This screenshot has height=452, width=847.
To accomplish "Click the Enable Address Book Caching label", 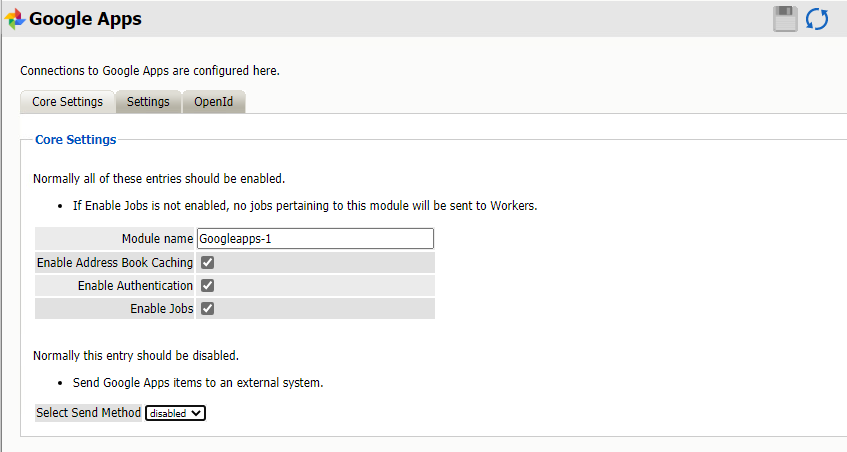I will click(115, 263).
